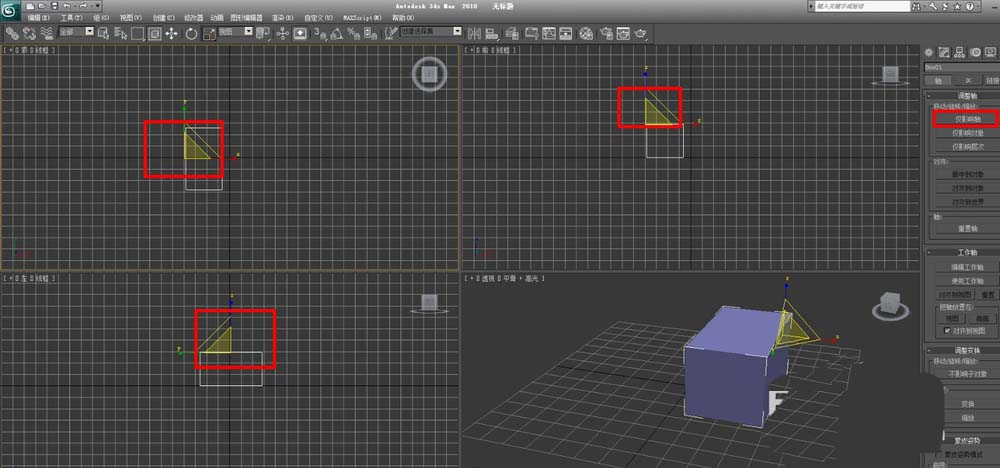The image size is (1000, 468).
Task: Select the Select and Rotate tool
Action: [x=191, y=33]
